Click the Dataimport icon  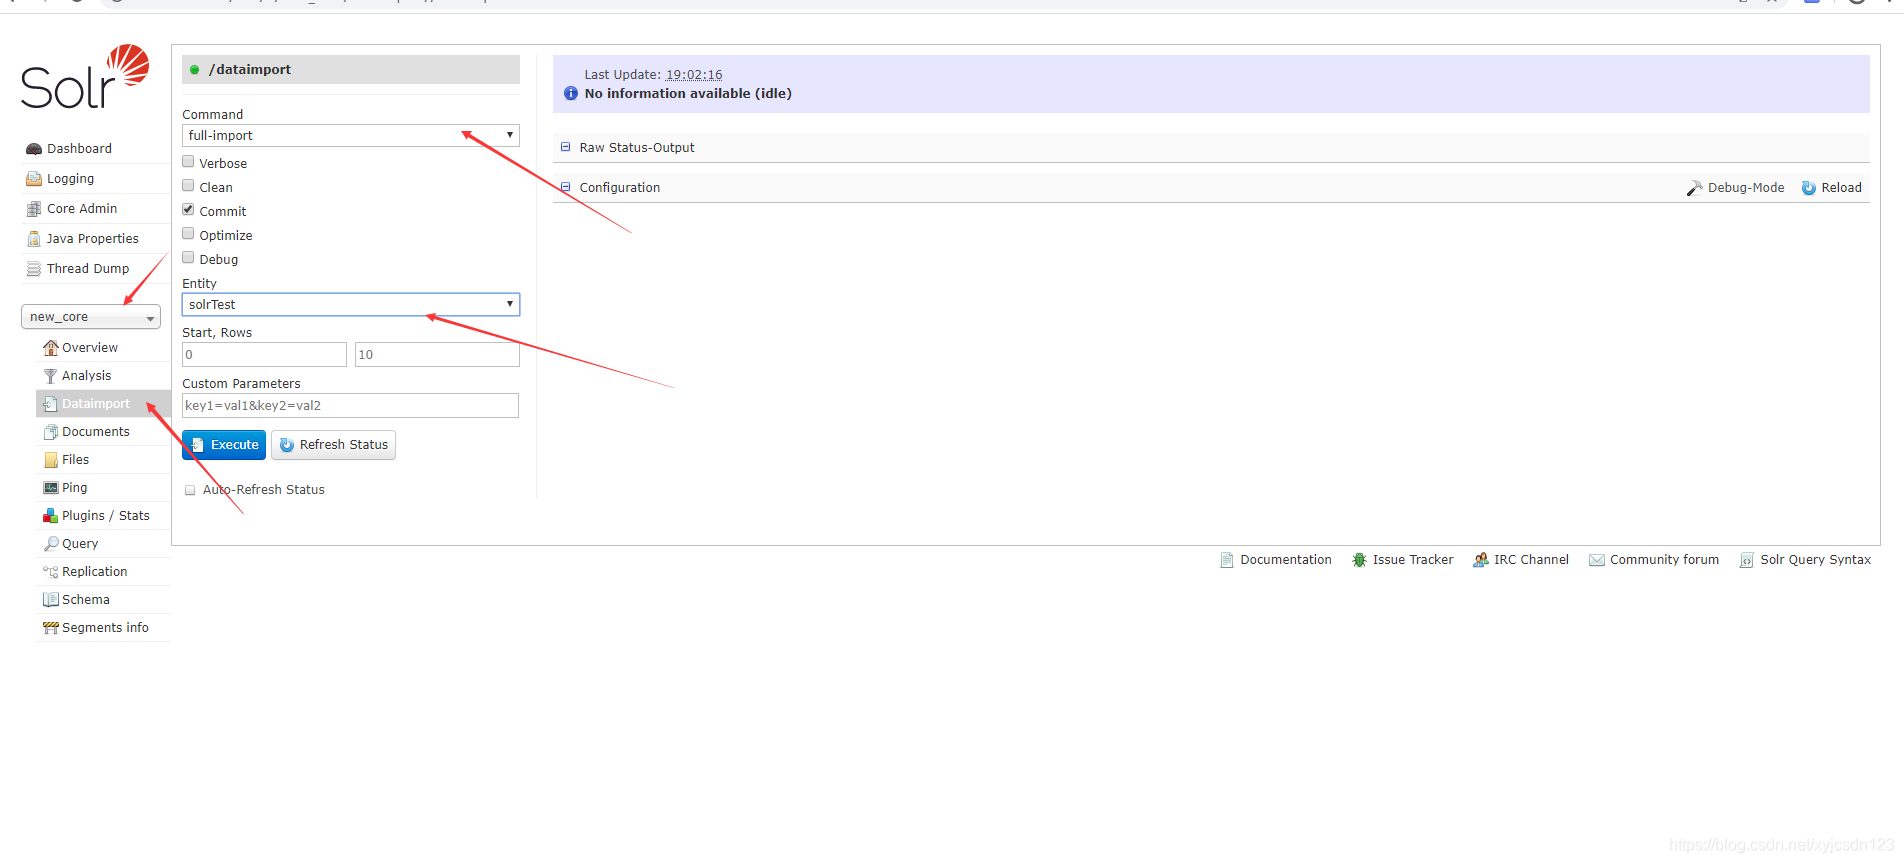pos(50,404)
